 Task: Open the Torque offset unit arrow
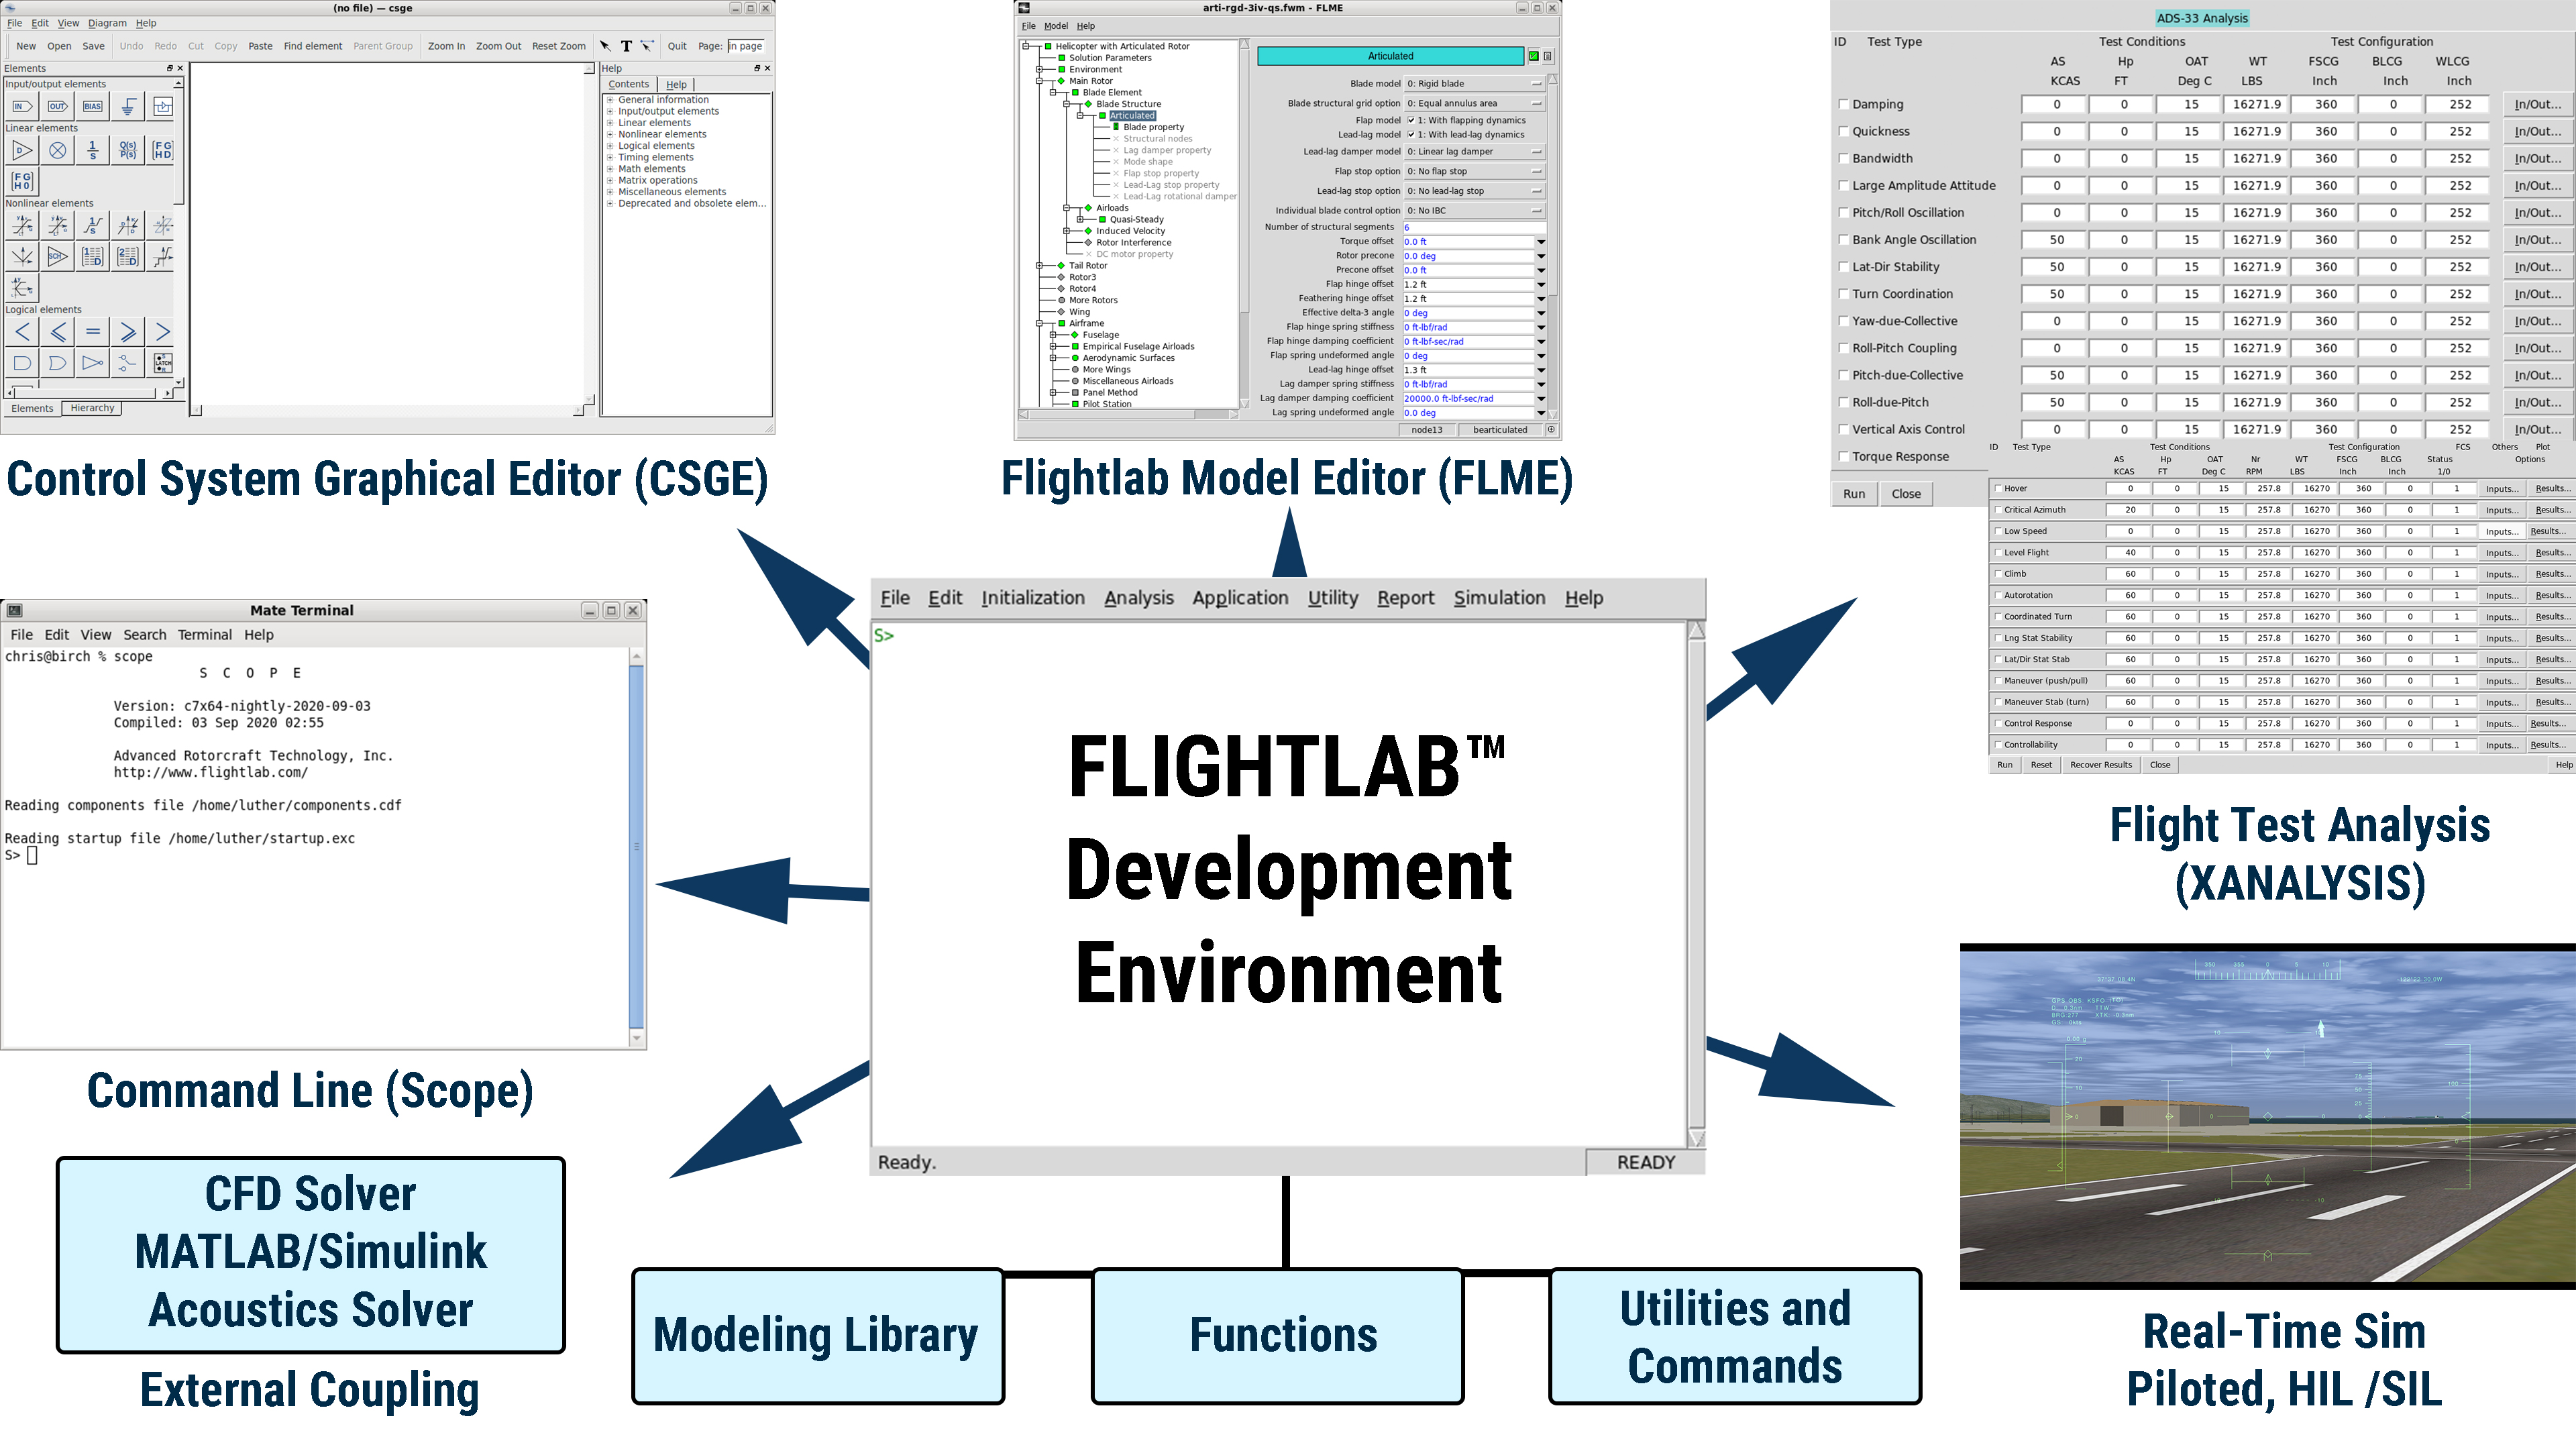pos(1541,242)
